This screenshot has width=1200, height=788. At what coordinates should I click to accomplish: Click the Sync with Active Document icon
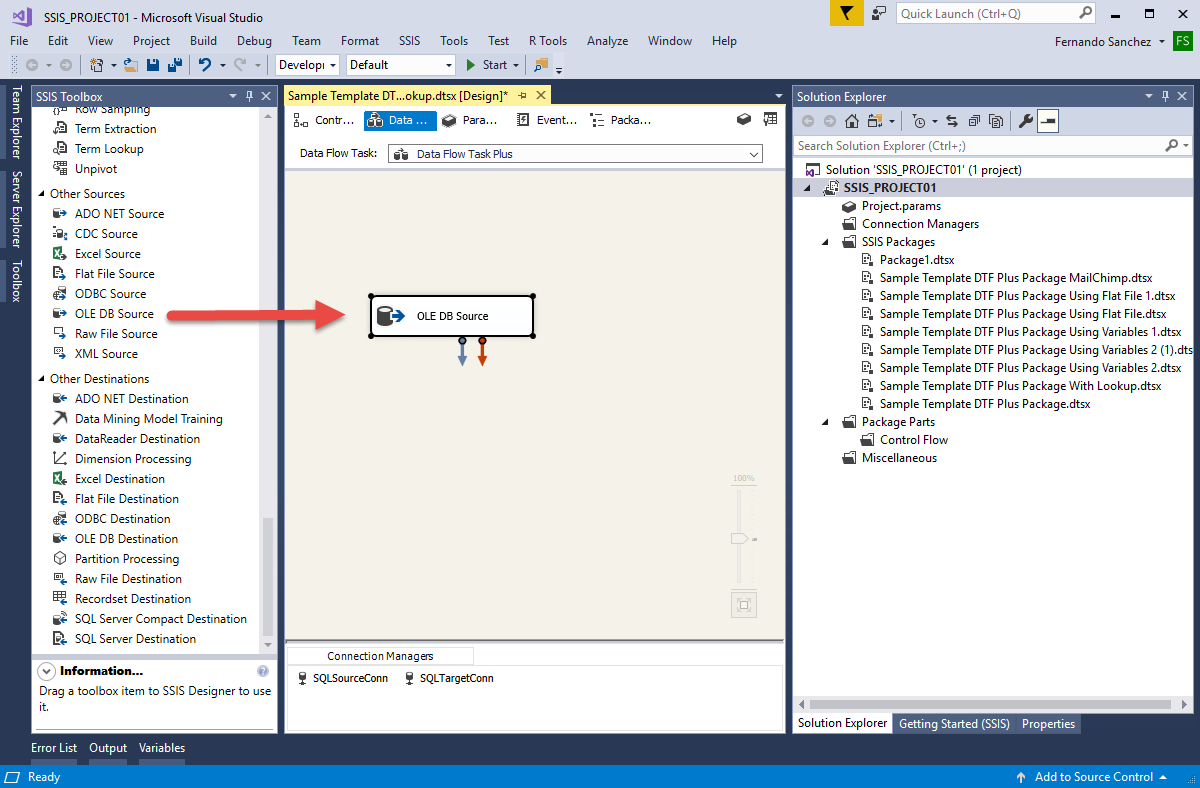coord(951,121)
